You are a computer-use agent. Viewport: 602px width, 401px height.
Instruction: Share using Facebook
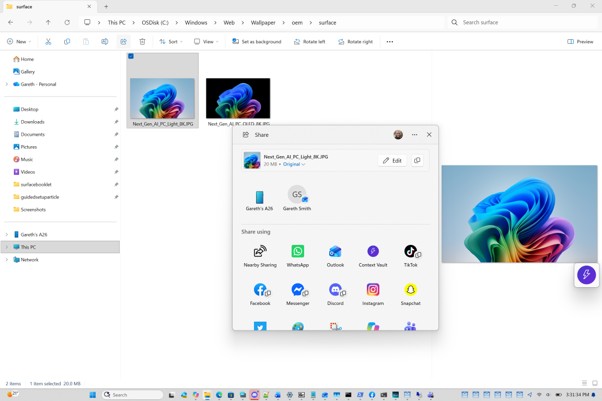[260, 294]
